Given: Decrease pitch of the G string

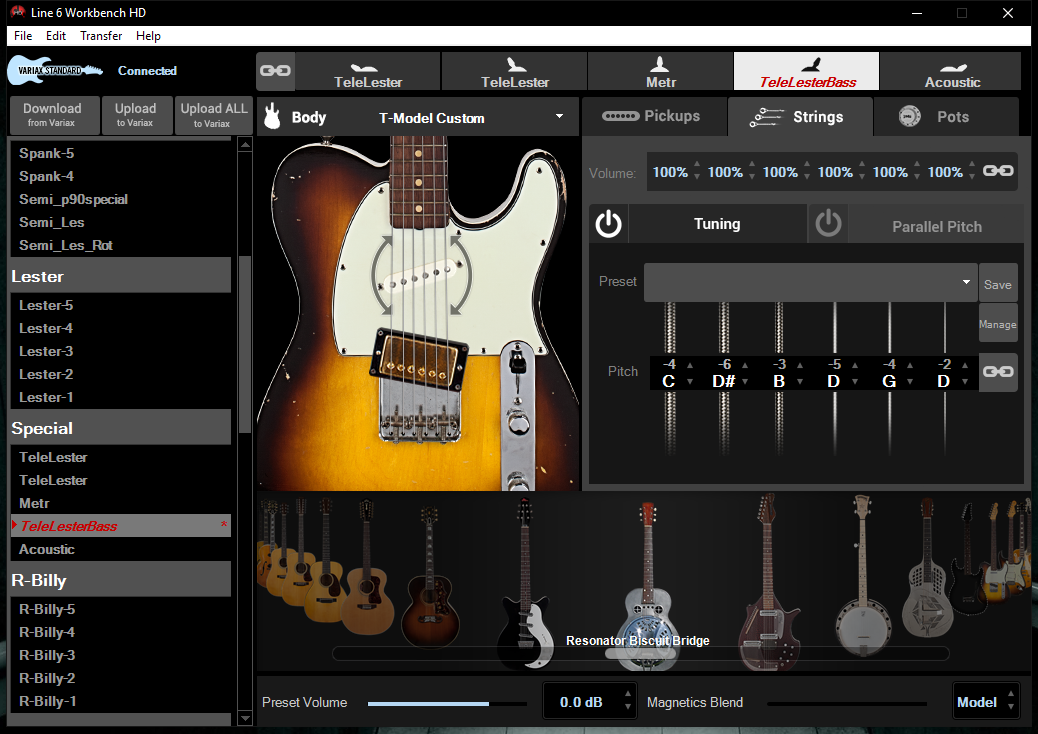Looking at the screenshot, I should tap(910, 382).
